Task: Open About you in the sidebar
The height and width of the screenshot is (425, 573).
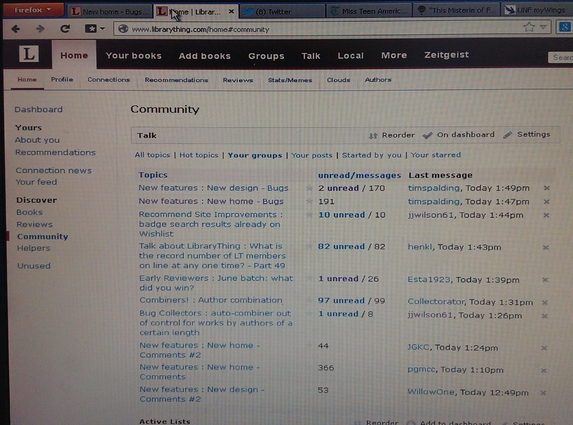Action: 37,140
